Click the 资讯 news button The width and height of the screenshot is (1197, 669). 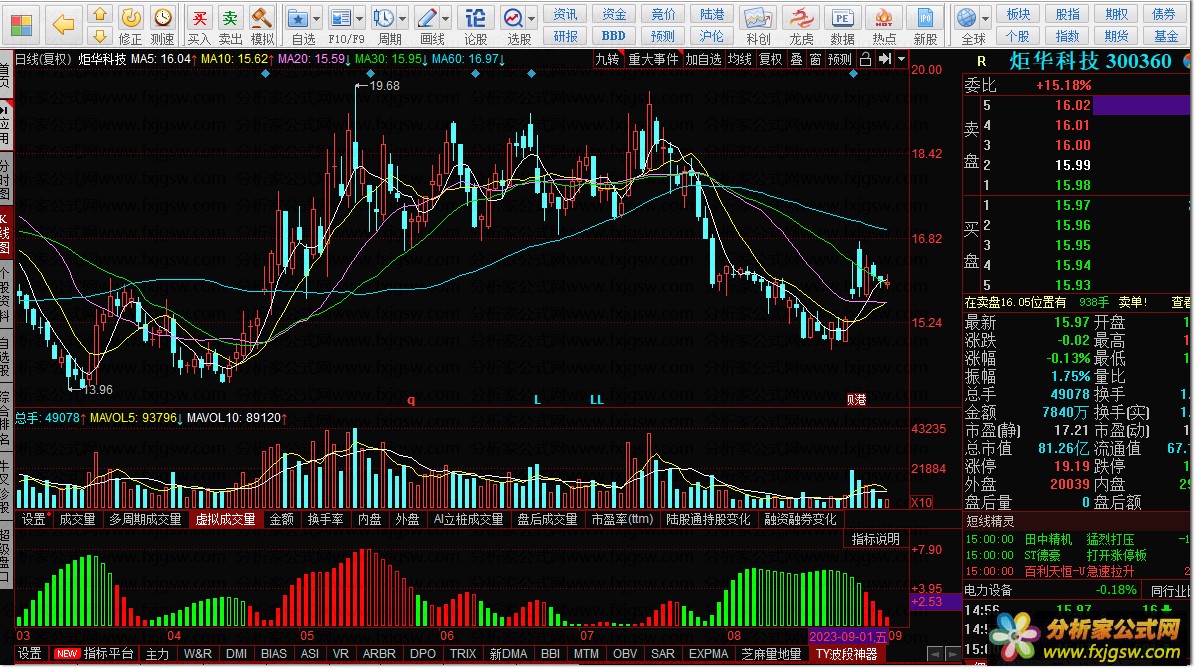(x=566, y=15)
